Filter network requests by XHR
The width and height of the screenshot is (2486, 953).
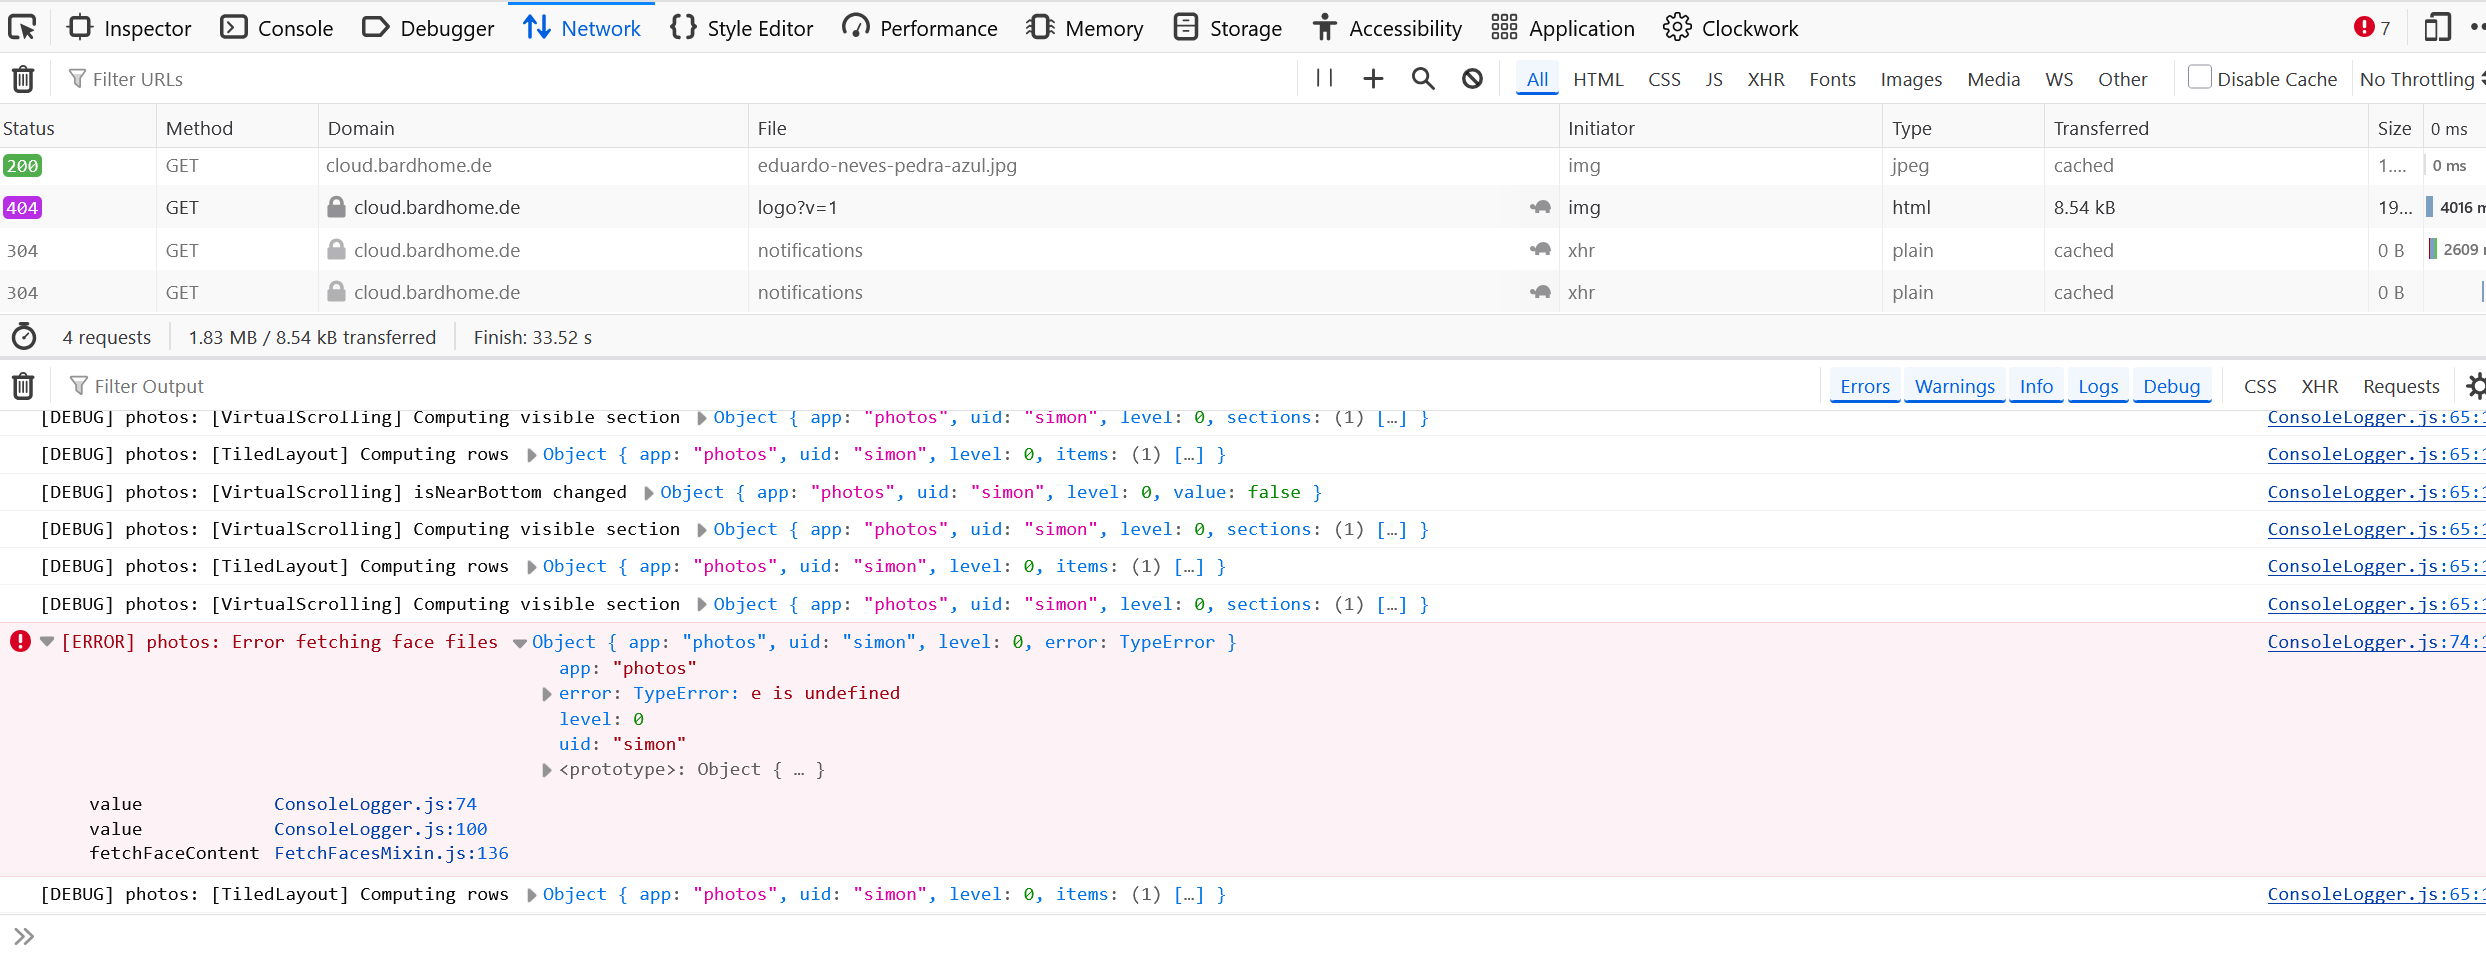1765,79
